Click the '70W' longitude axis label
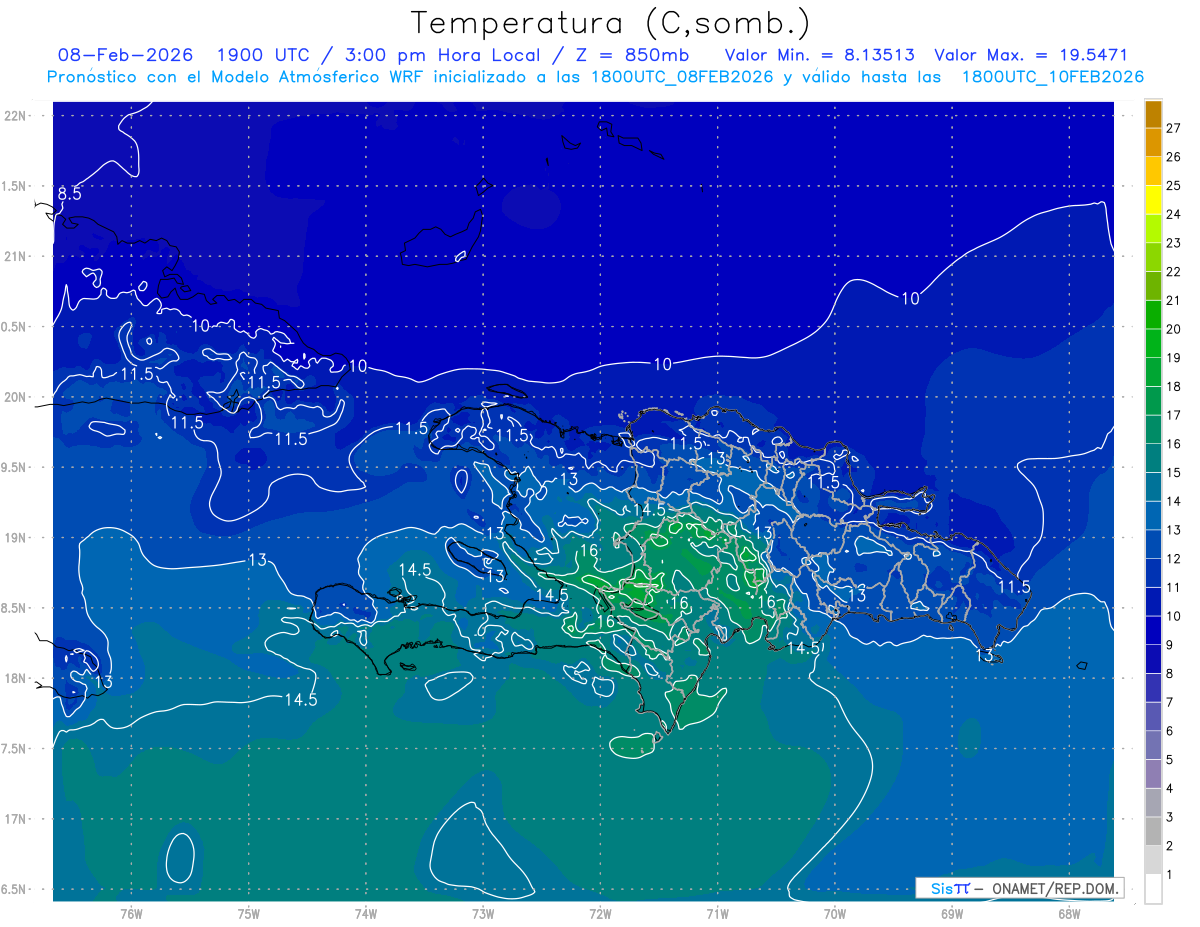Screen dimensions: 1200x927 tap(835, 914)
